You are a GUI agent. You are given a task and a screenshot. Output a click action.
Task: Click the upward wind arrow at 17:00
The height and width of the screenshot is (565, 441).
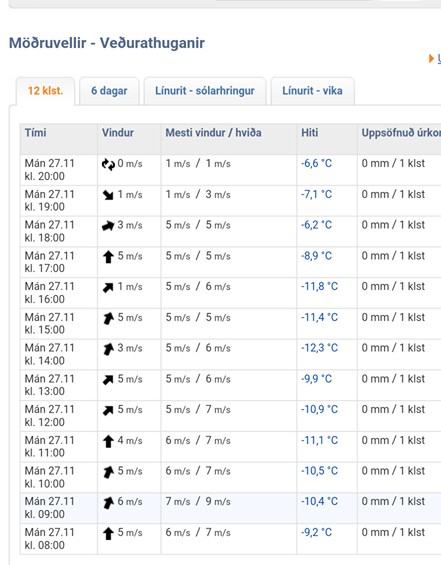click(108, 257)
